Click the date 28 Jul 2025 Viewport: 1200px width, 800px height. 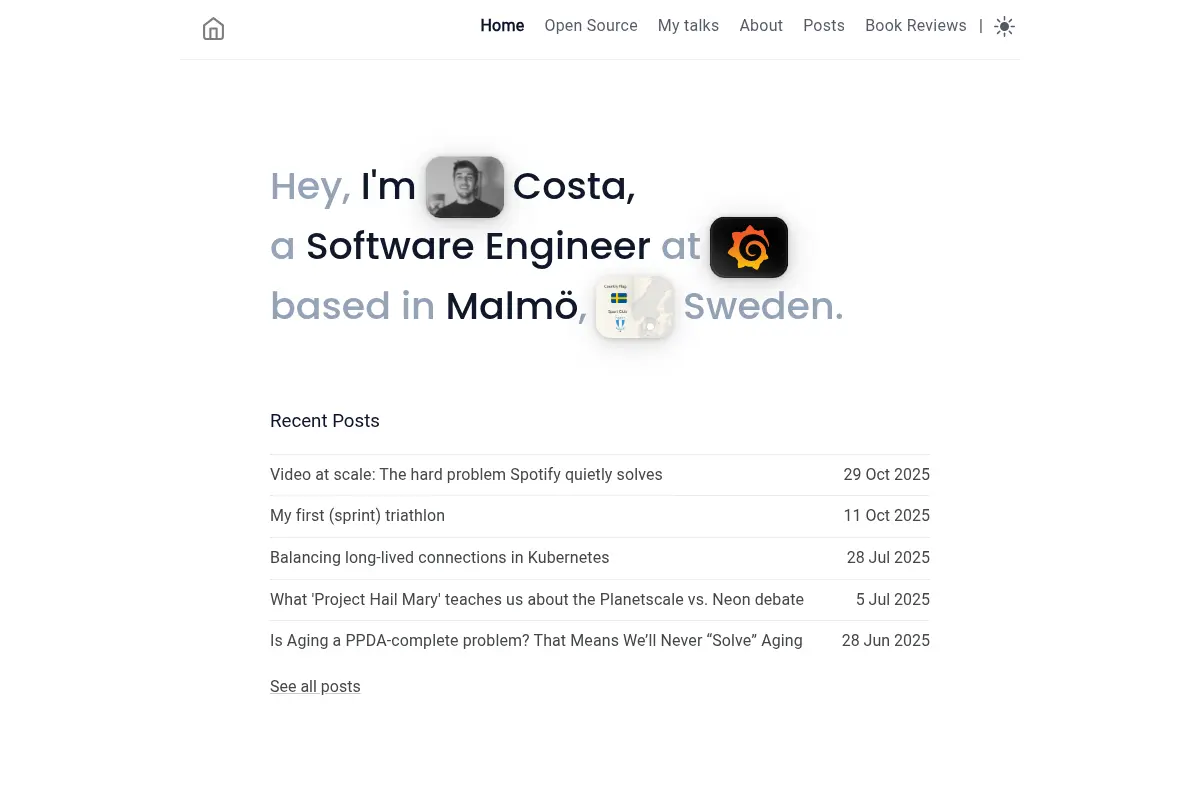coord(888,558)
